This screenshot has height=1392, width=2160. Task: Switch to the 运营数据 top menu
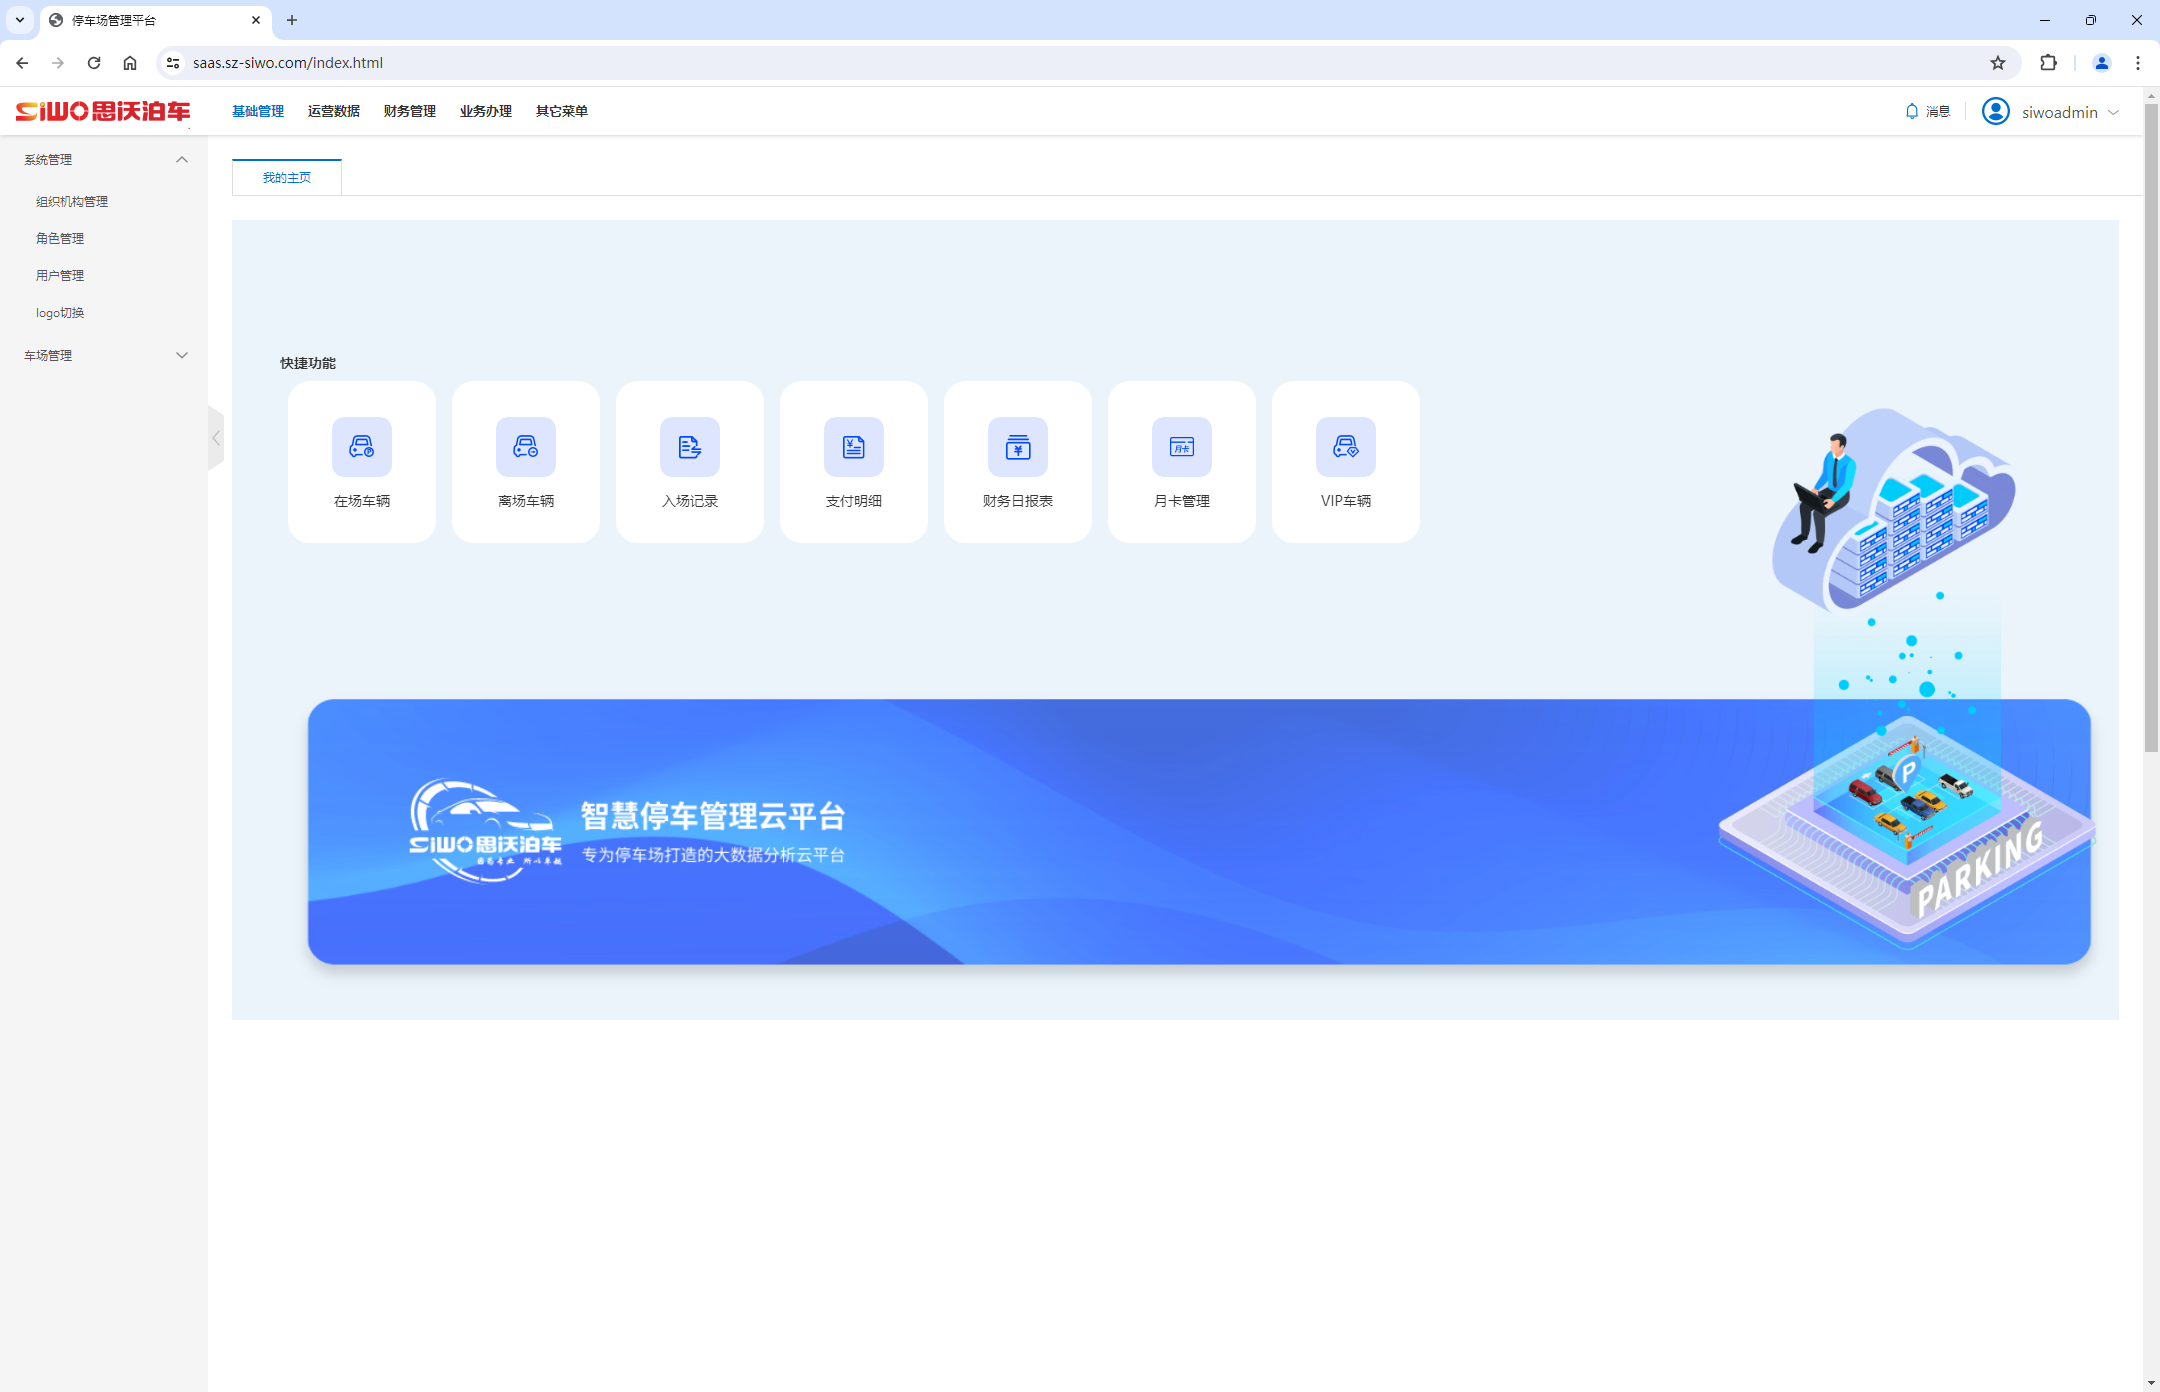pyautogui.click(x=333, y=111)
